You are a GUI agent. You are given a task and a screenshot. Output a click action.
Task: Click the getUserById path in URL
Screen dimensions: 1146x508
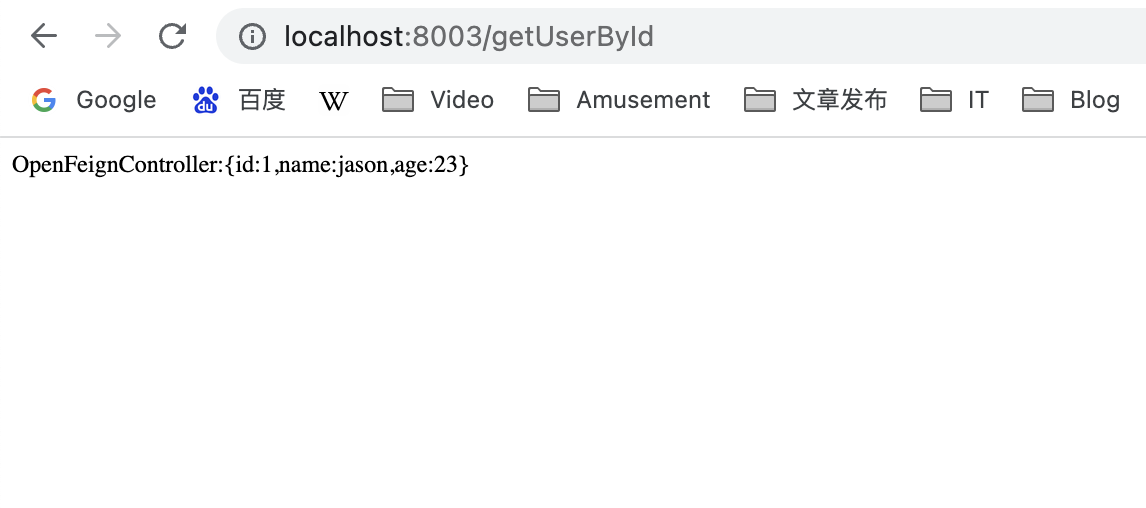tap(573, 36)
